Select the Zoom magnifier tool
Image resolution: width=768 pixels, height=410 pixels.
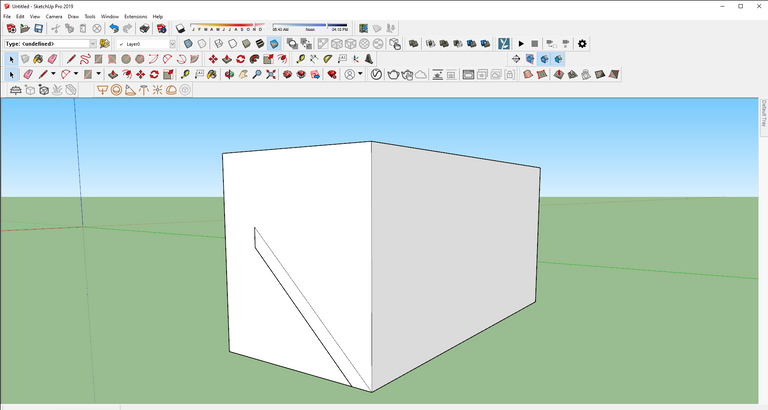point(257,74)
